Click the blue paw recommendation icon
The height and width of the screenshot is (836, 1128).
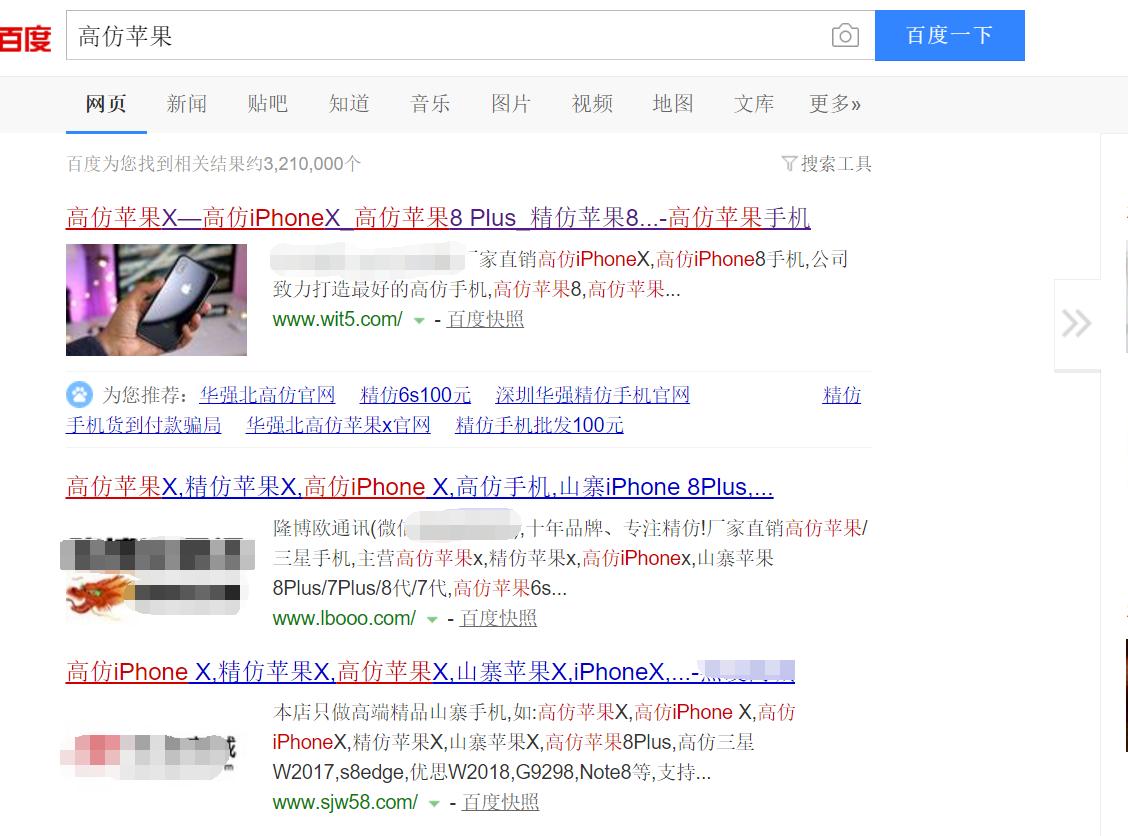[x=77, y=394]
